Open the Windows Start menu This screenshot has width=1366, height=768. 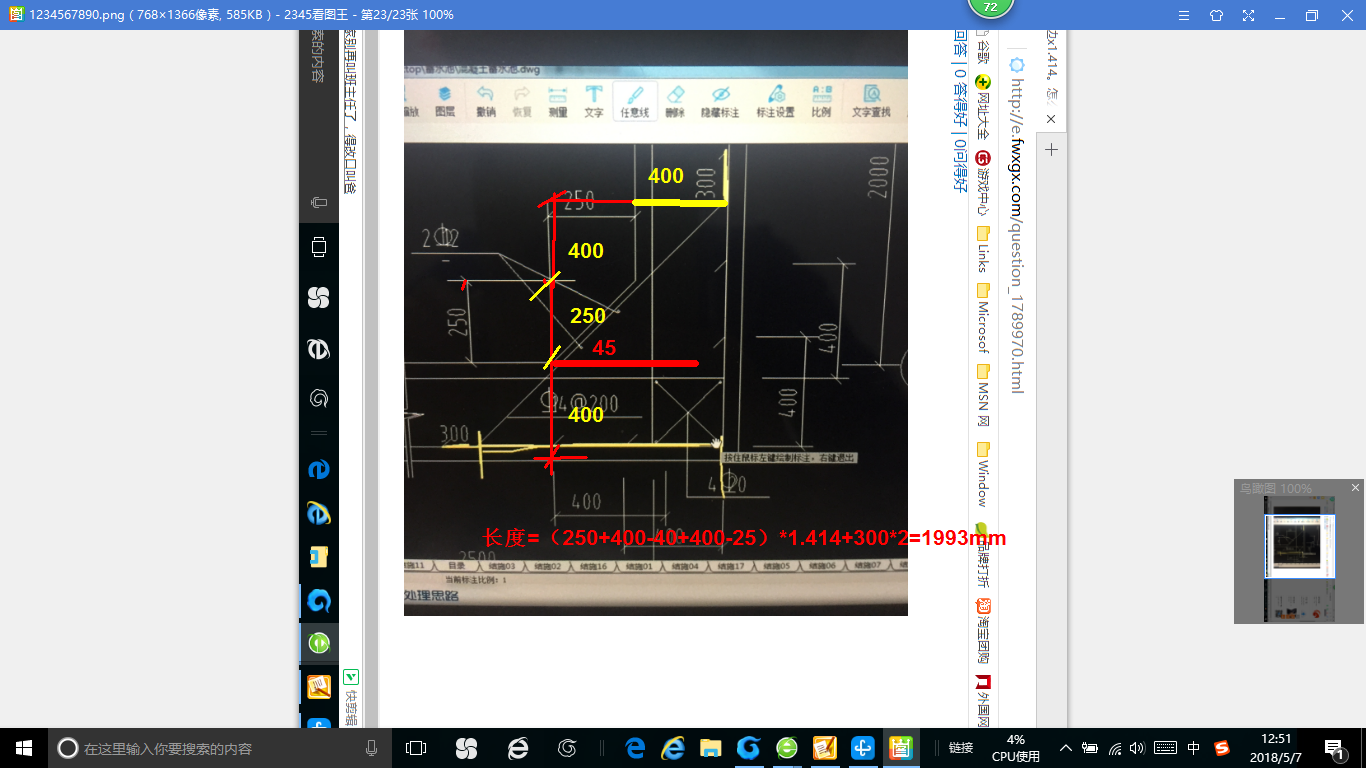(23, 747)
